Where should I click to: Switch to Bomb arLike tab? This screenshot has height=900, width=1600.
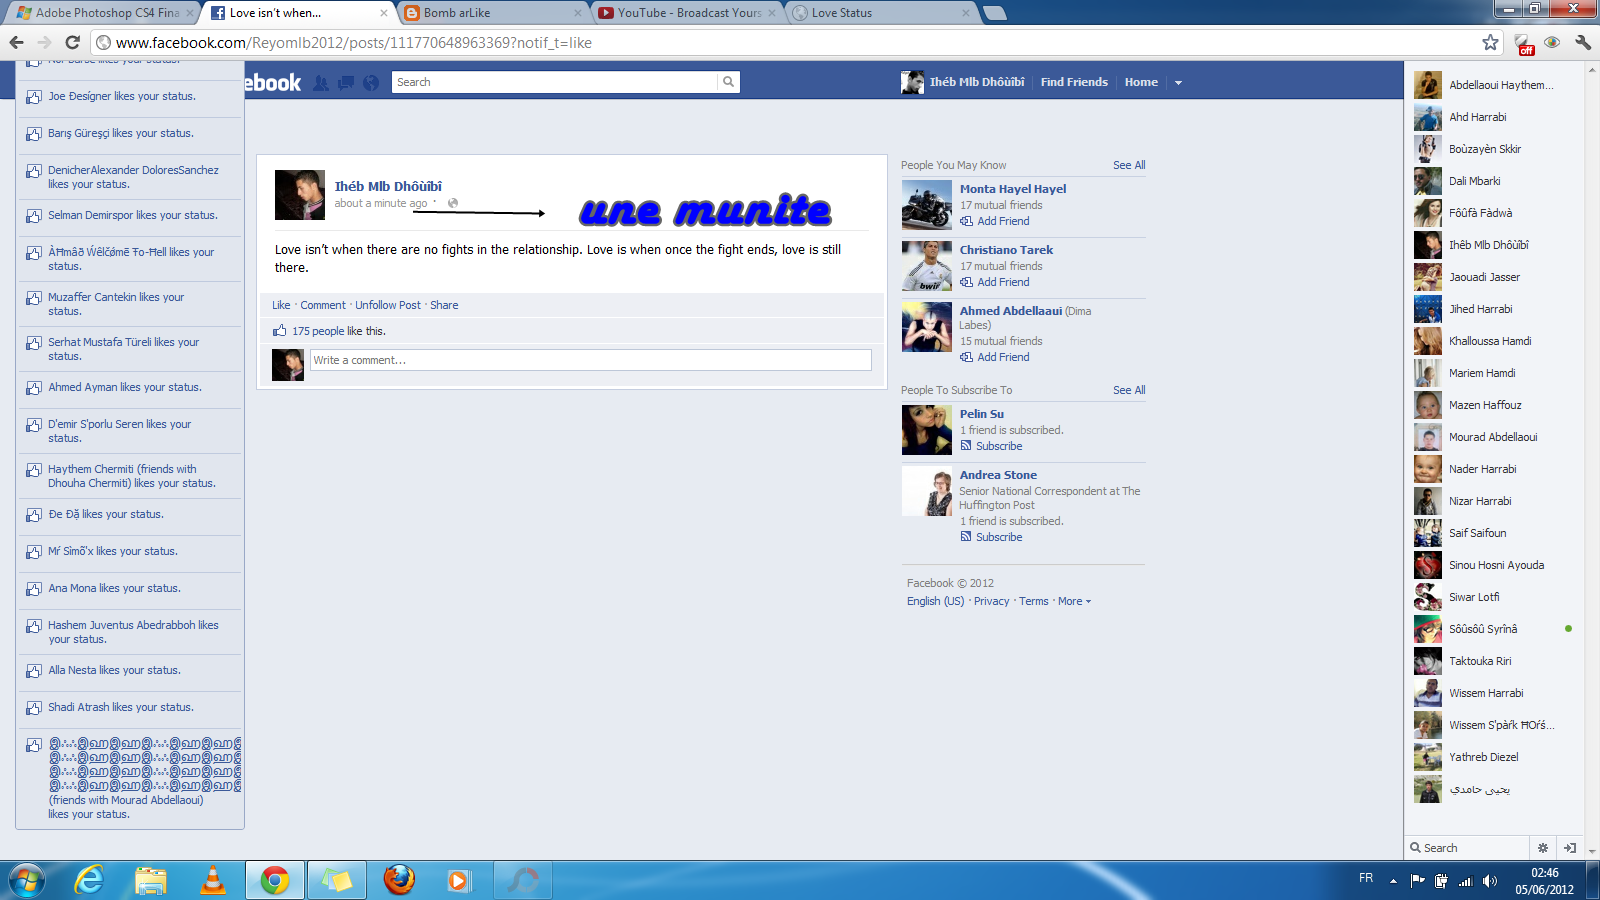492,13
